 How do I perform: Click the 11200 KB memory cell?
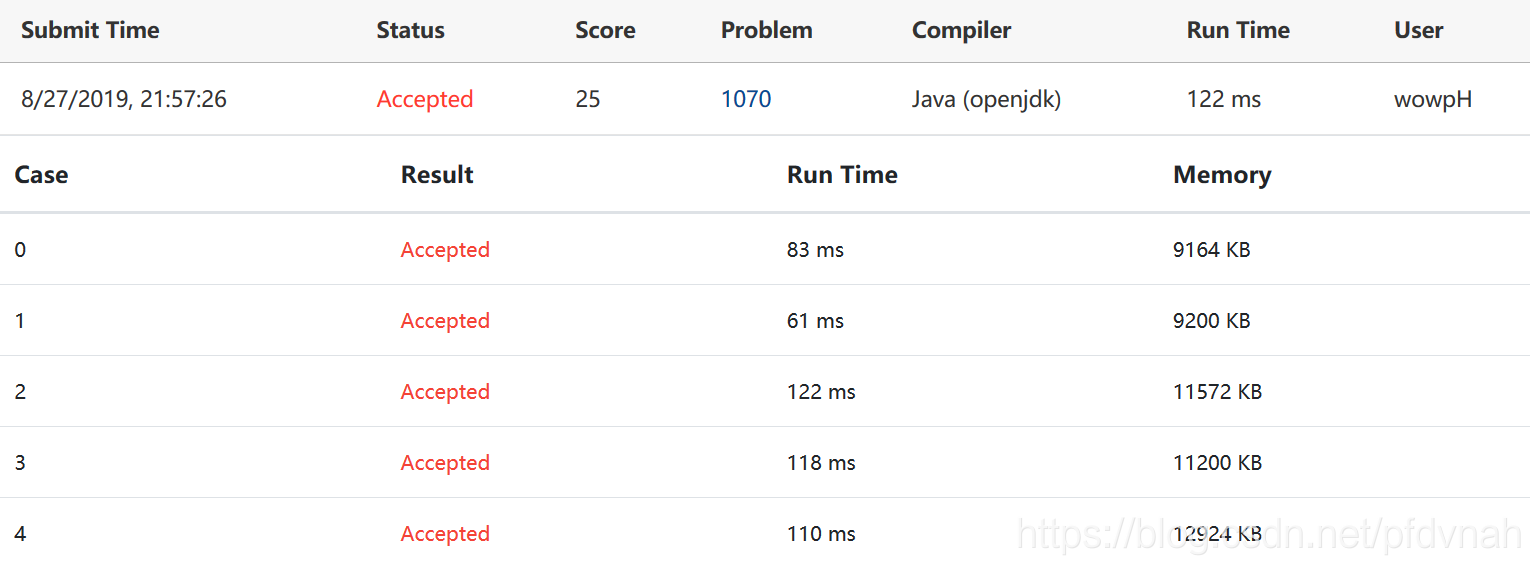(x=1217, y=463)
